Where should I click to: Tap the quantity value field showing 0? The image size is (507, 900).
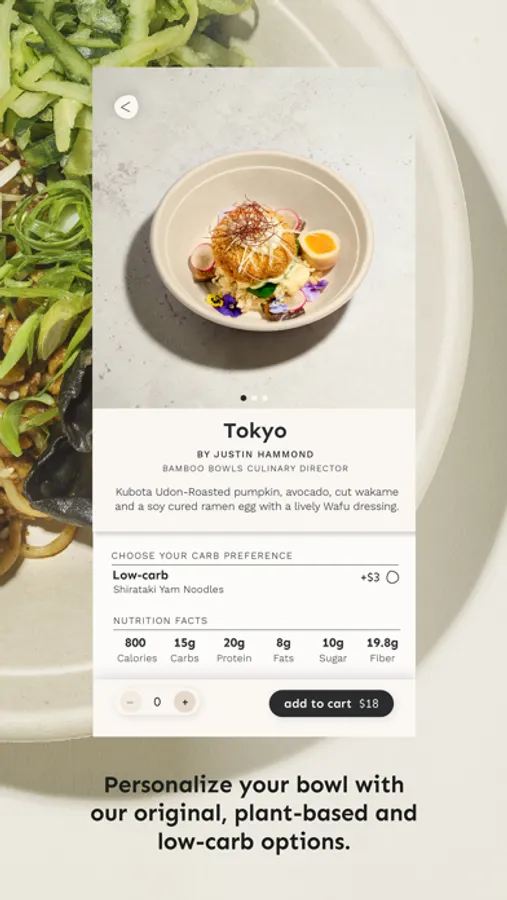point(157,702)
